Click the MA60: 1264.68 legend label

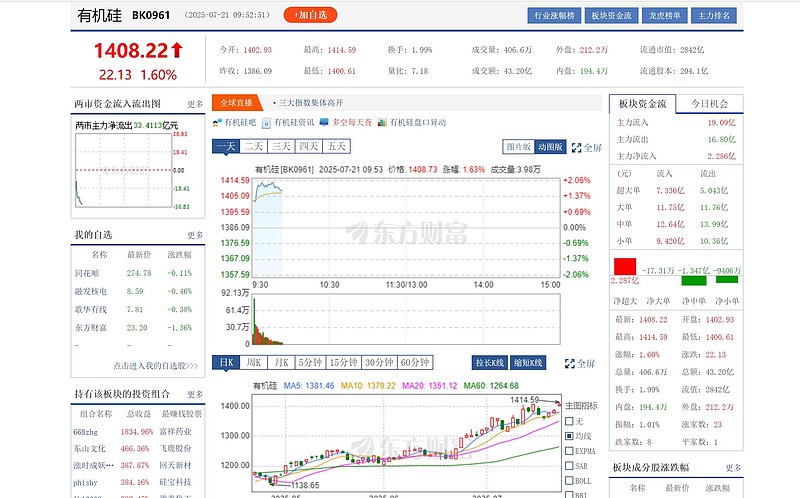click(491, 386)
